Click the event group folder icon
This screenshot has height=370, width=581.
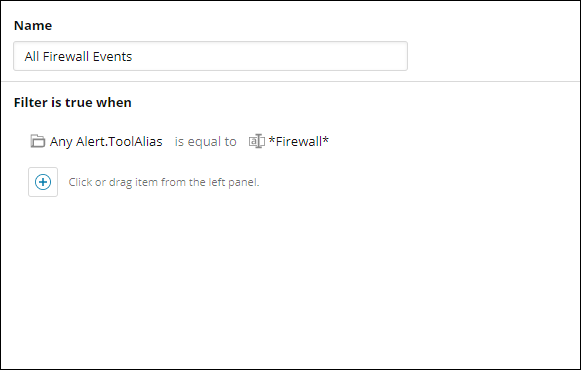point(37,141)
